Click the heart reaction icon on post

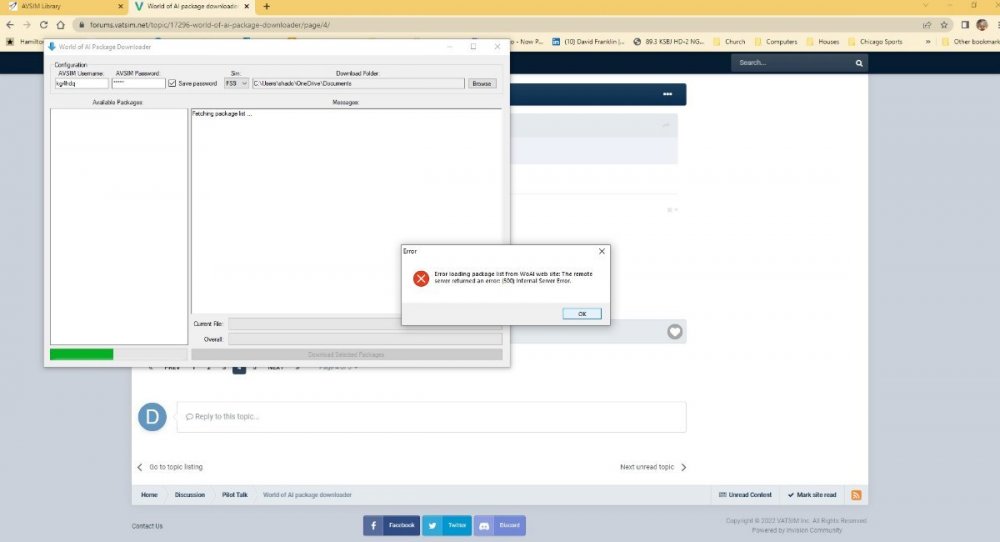click(x=675, y=332)
